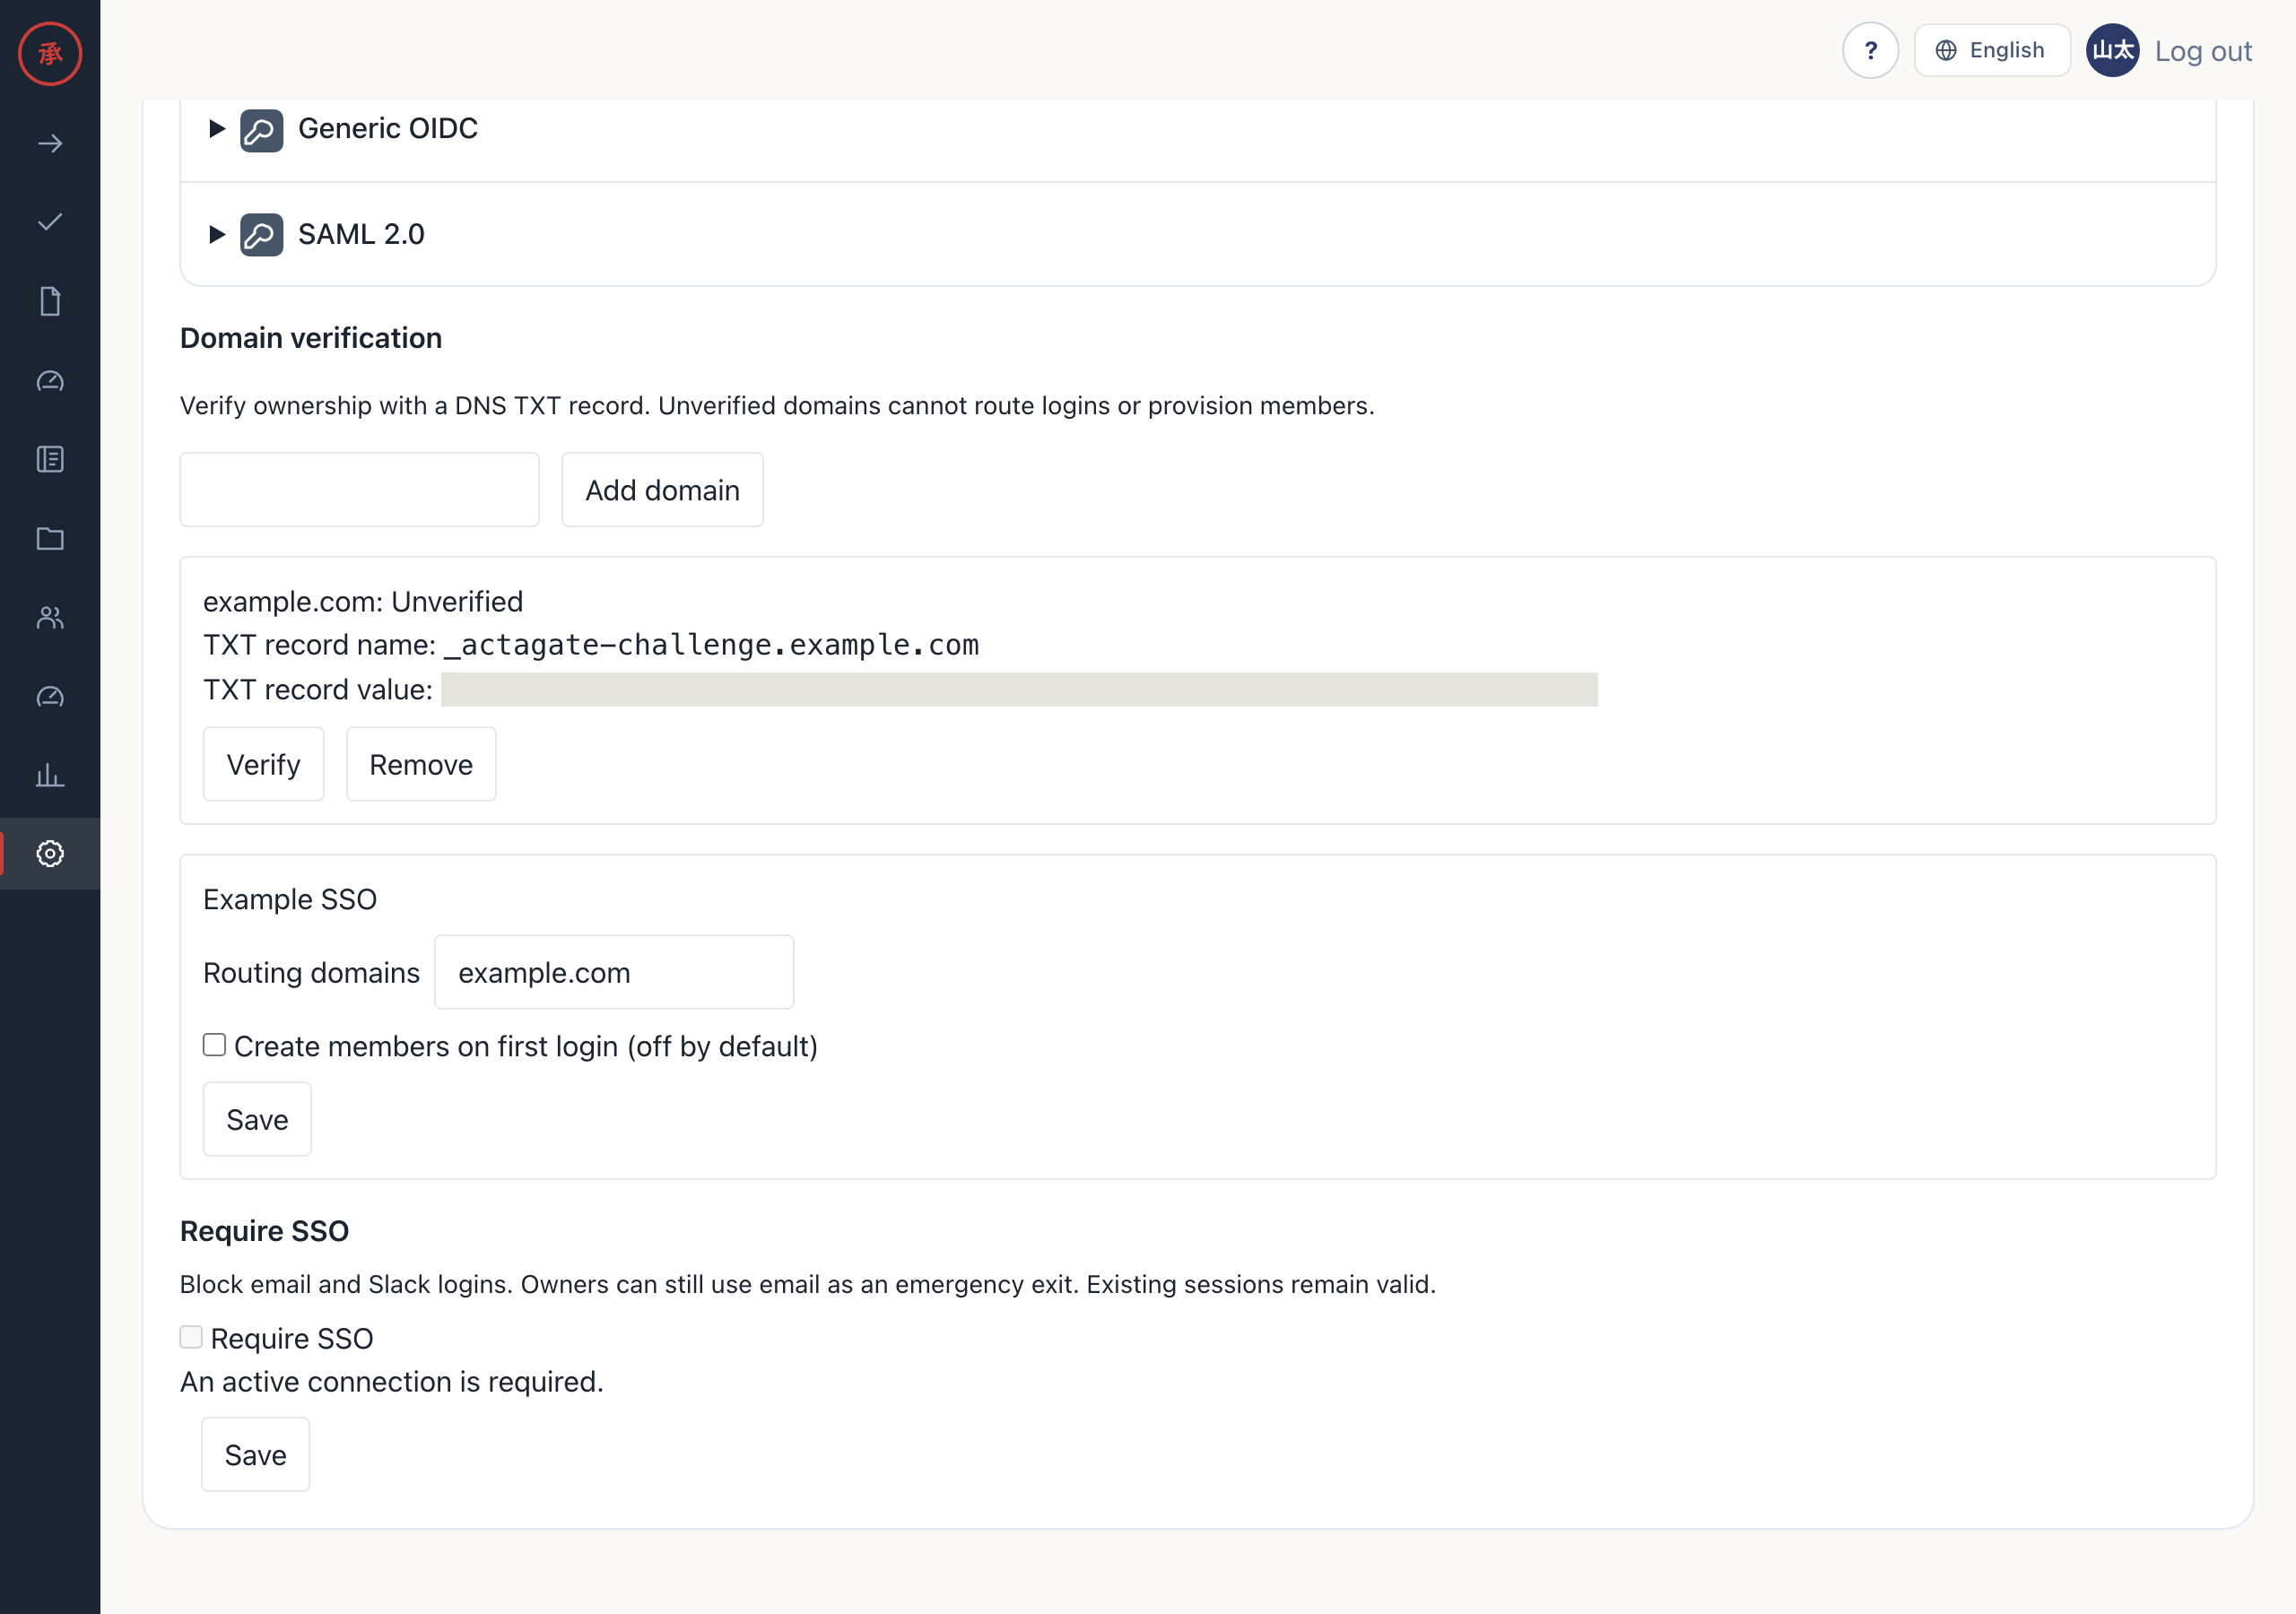Enable Create members on first login
2296x1614 pixels.
click(x=214, y=1045)
